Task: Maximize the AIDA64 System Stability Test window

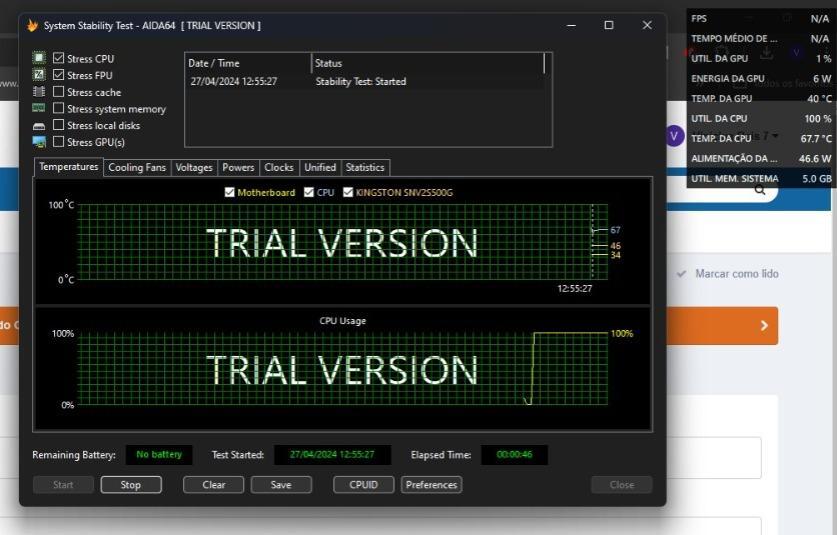Action: (609, 25)
